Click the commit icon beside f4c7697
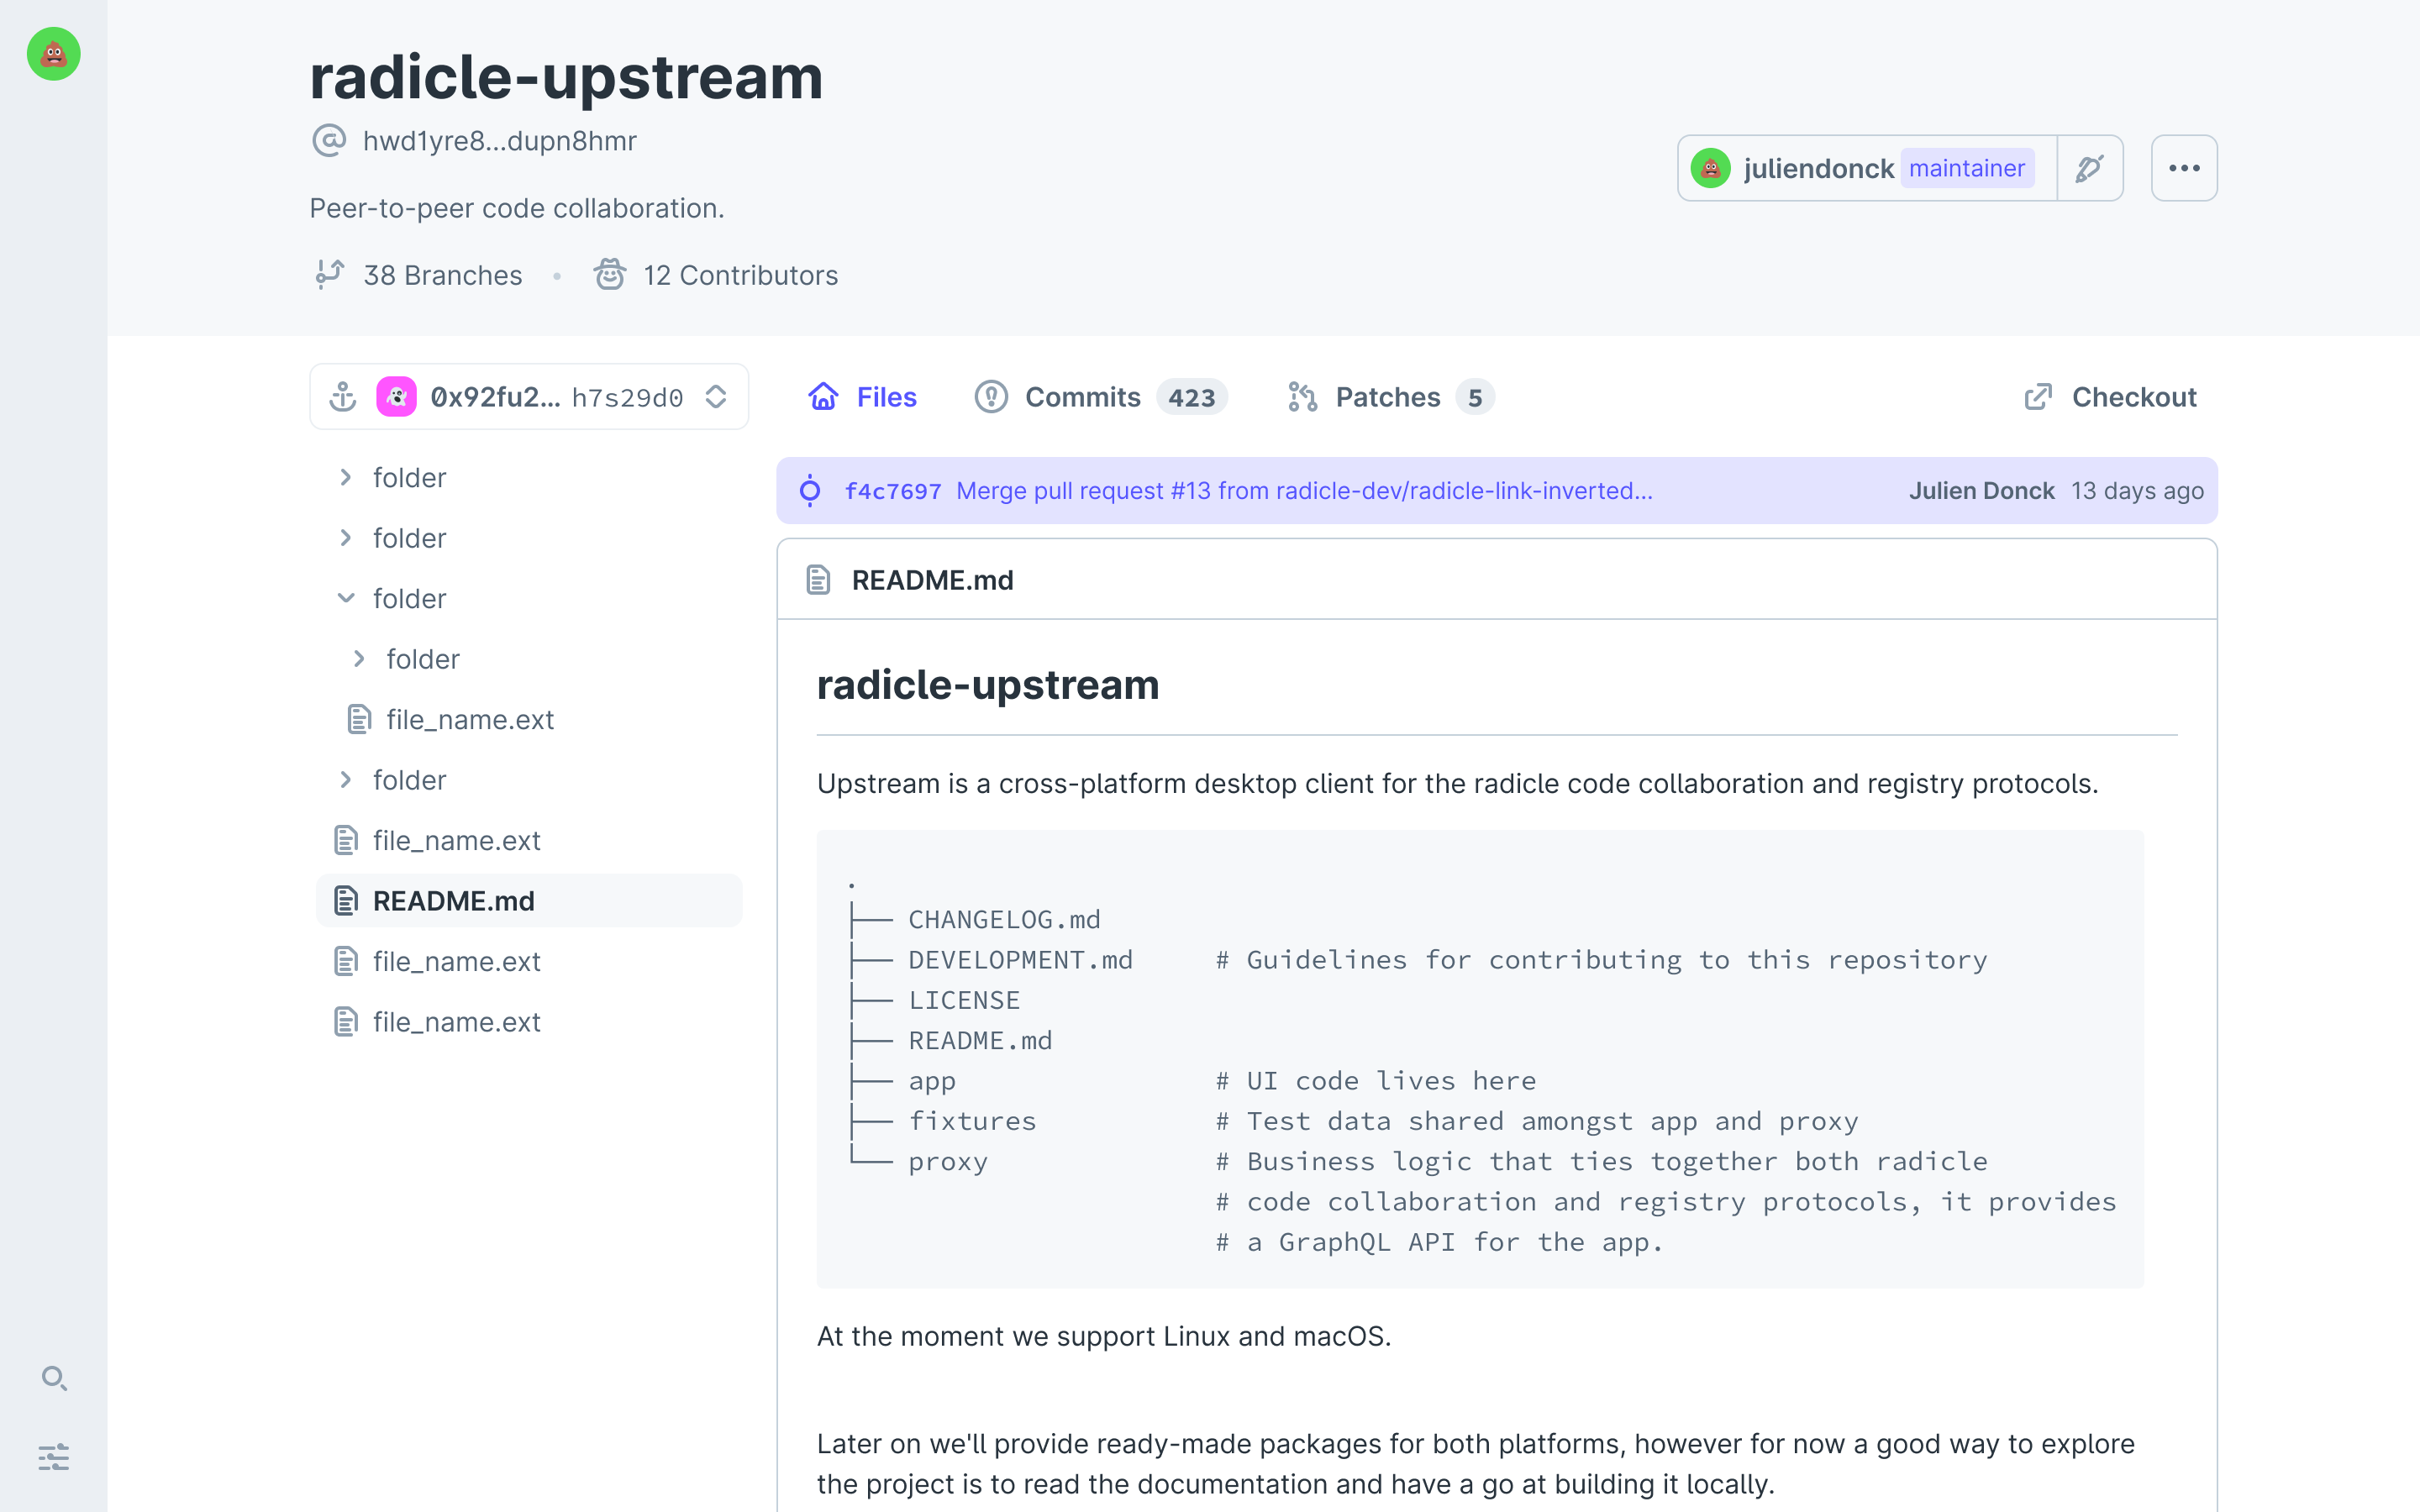2420x1512 pixels. [x=809, y=491]
